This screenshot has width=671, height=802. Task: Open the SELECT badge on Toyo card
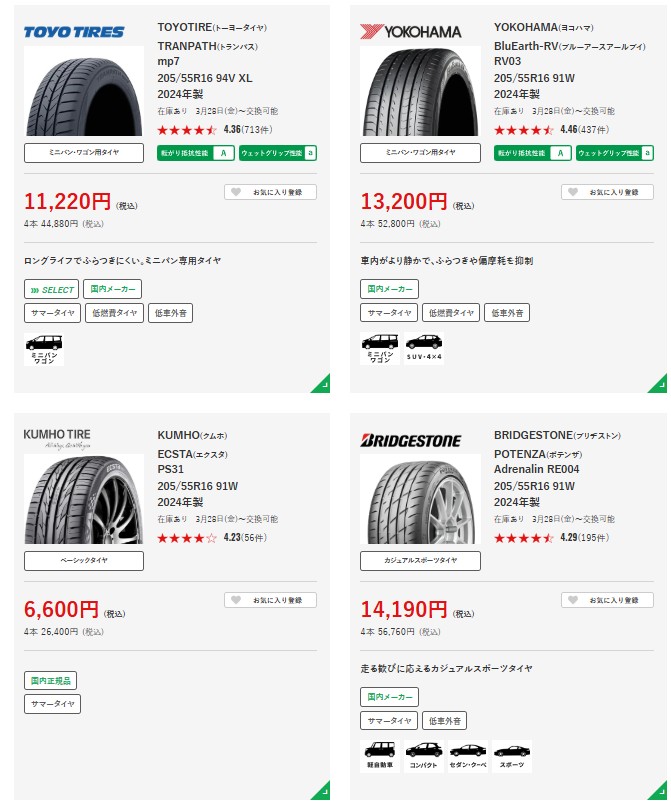pyautogui.click(x=52, y=290)
